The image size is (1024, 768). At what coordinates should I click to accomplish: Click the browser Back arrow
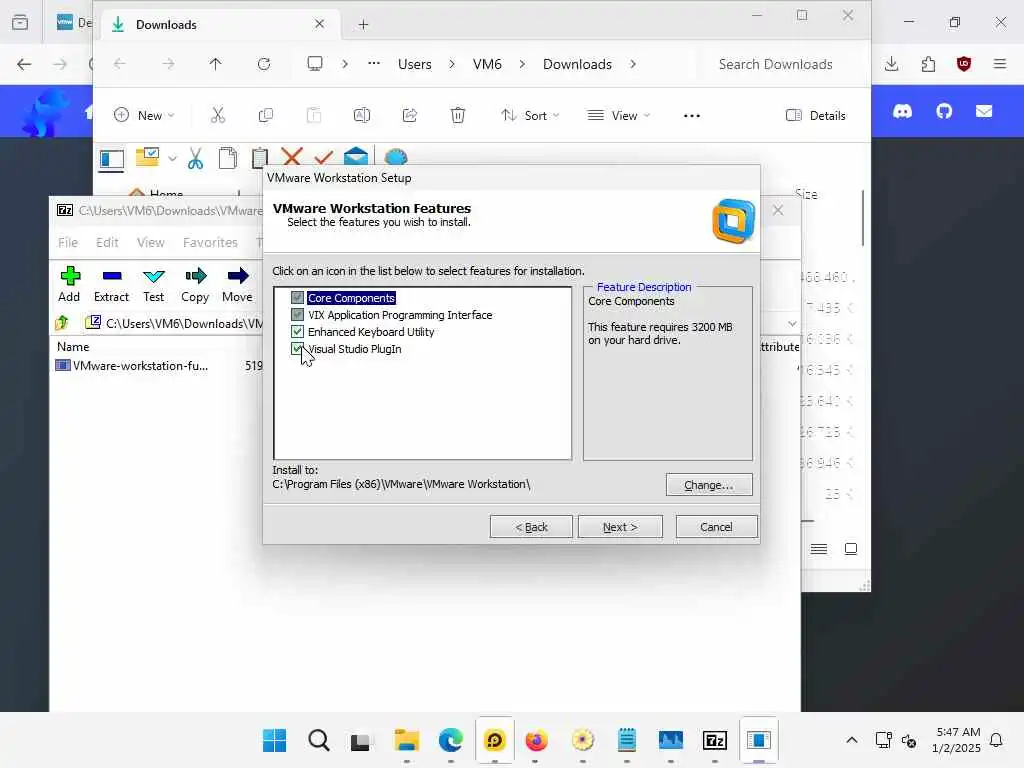pyautogui.click(x=24, y=64)
